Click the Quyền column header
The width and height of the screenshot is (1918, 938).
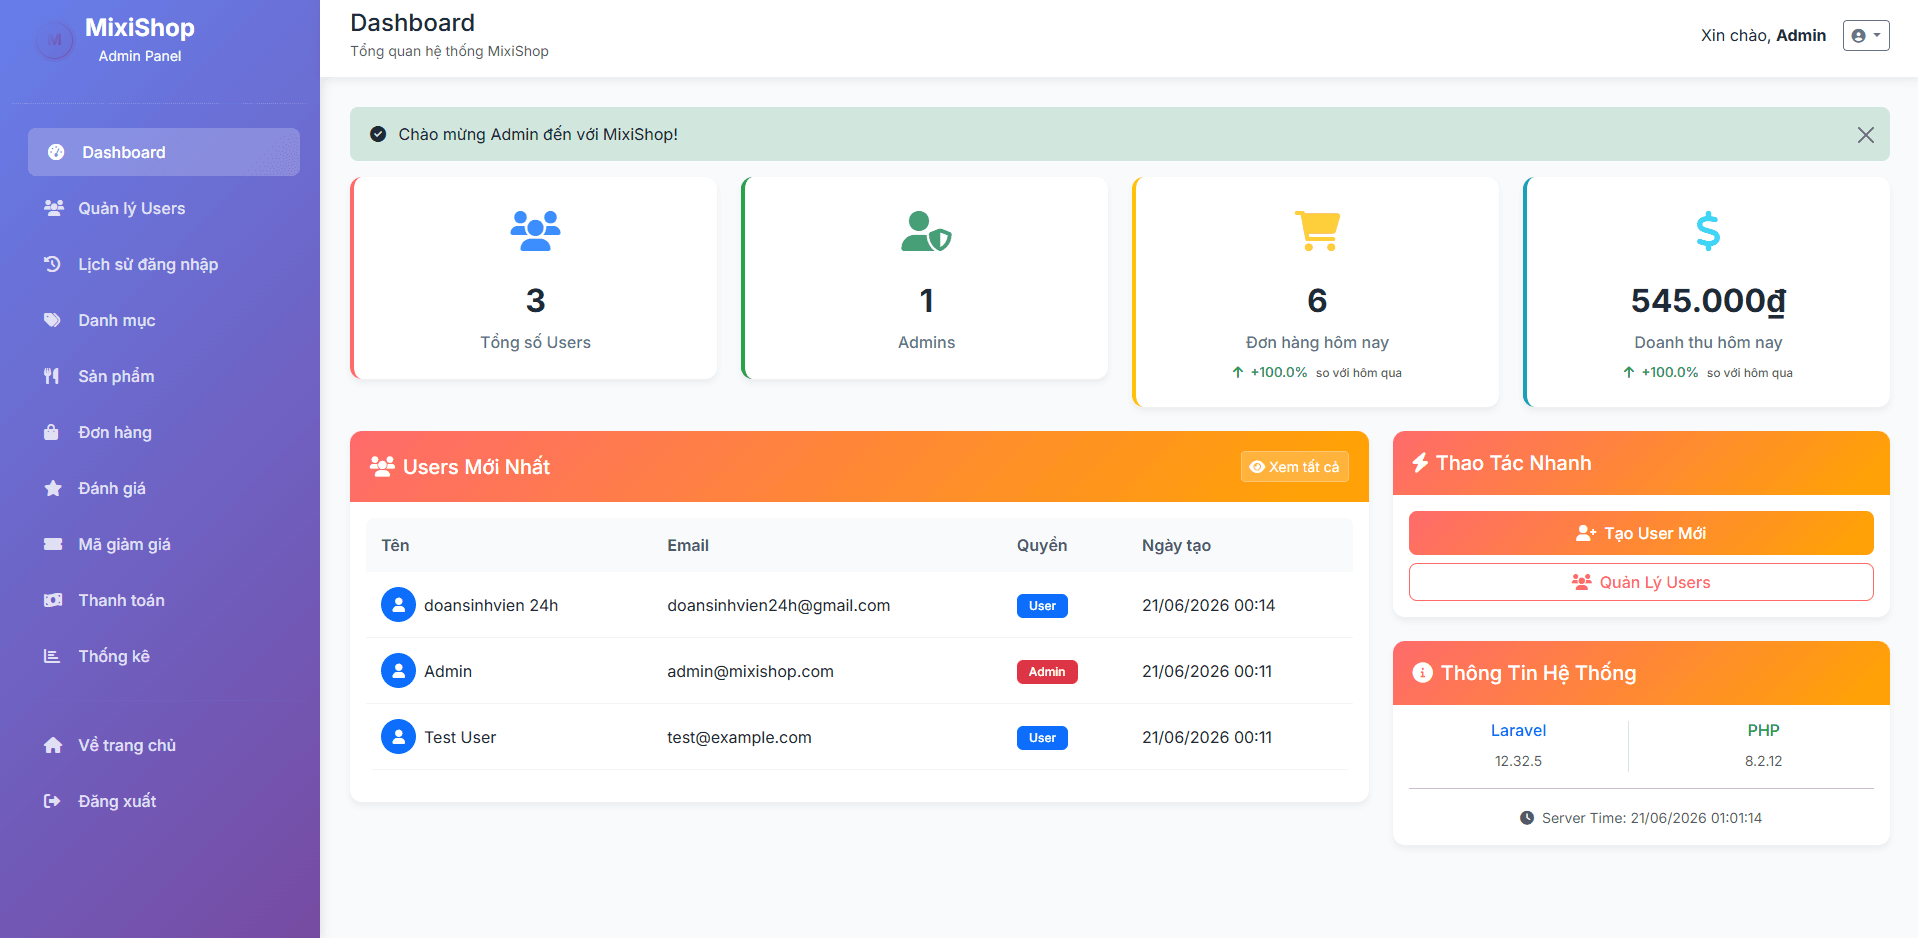point(1042,545)
